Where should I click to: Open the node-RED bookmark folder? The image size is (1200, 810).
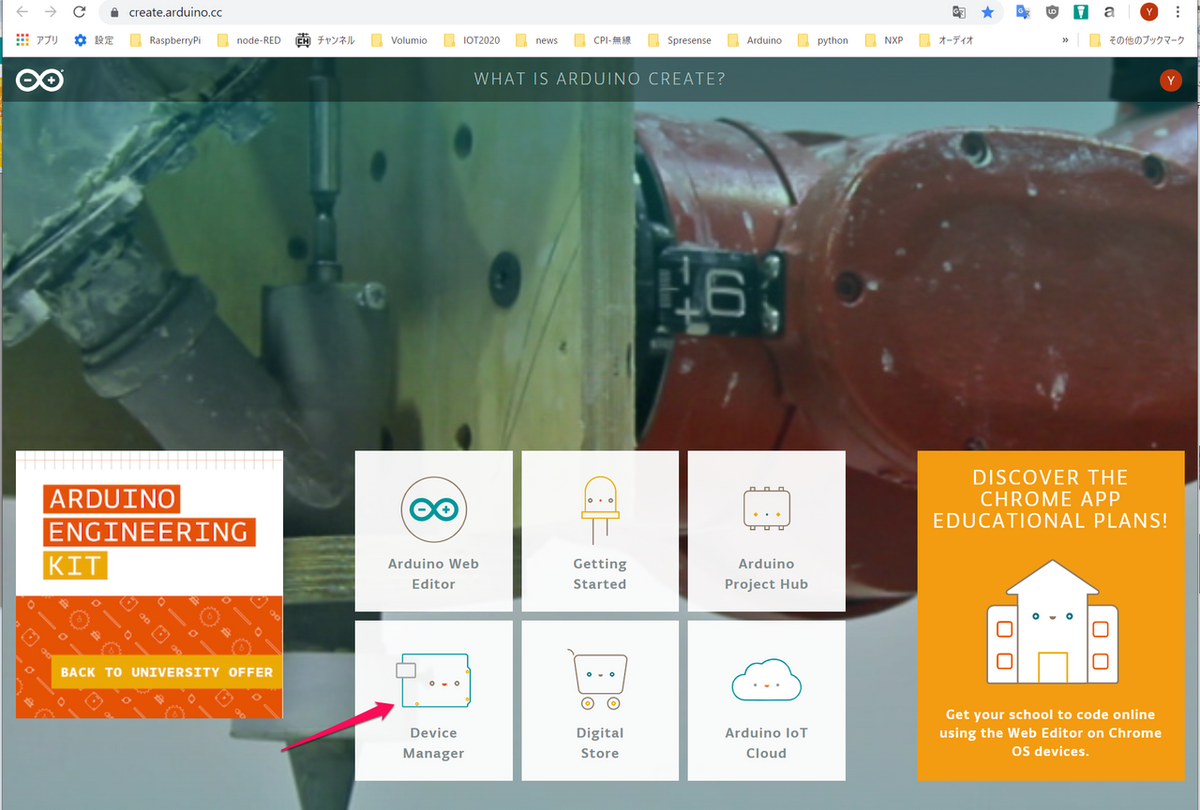point(249,41)
